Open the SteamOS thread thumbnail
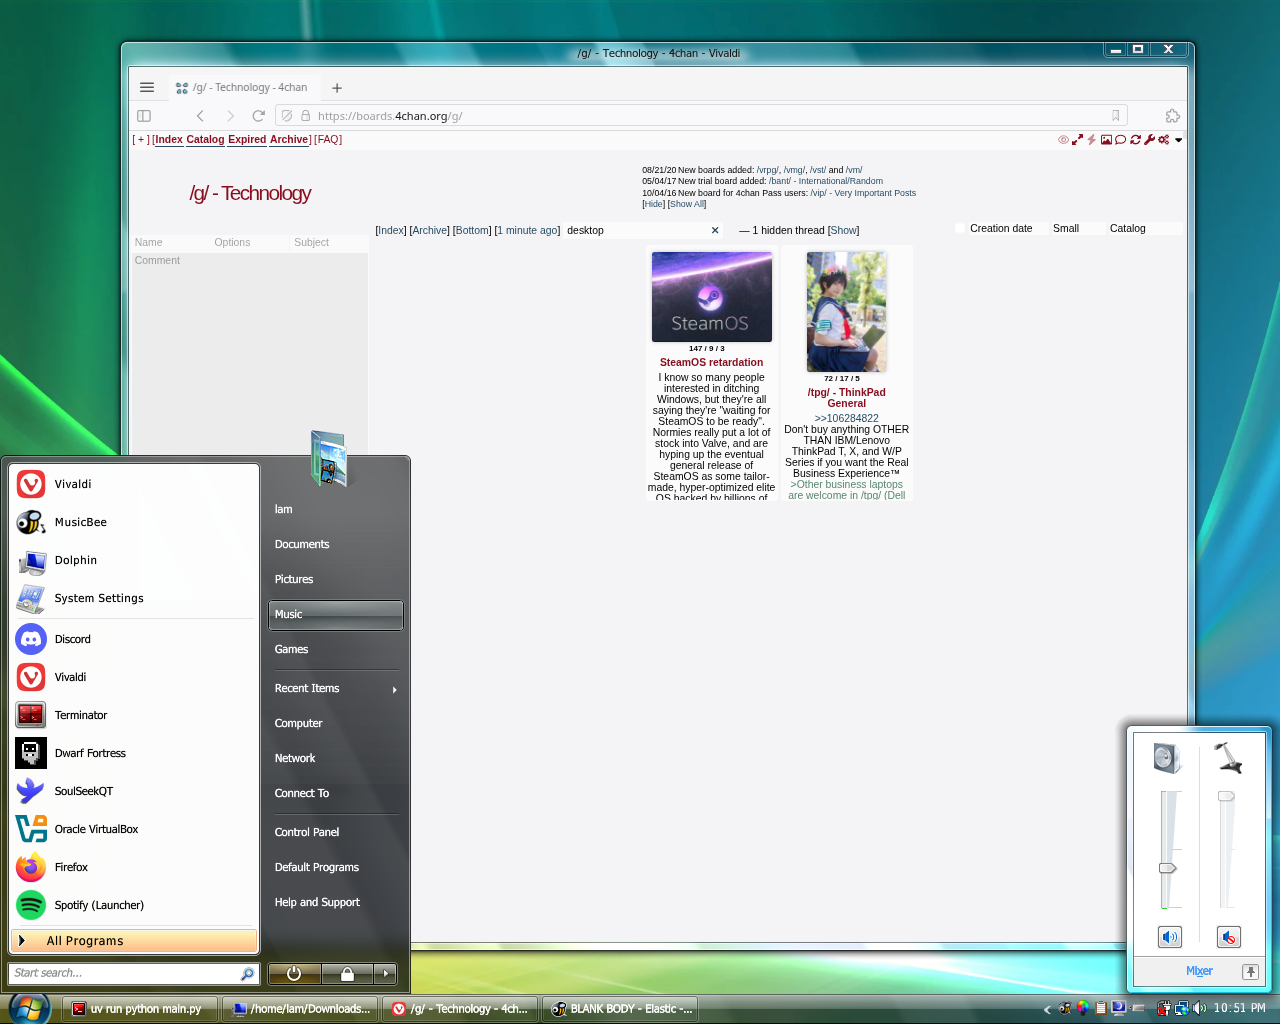The height and width of the screenshot is (1024, 1280). 711,297
